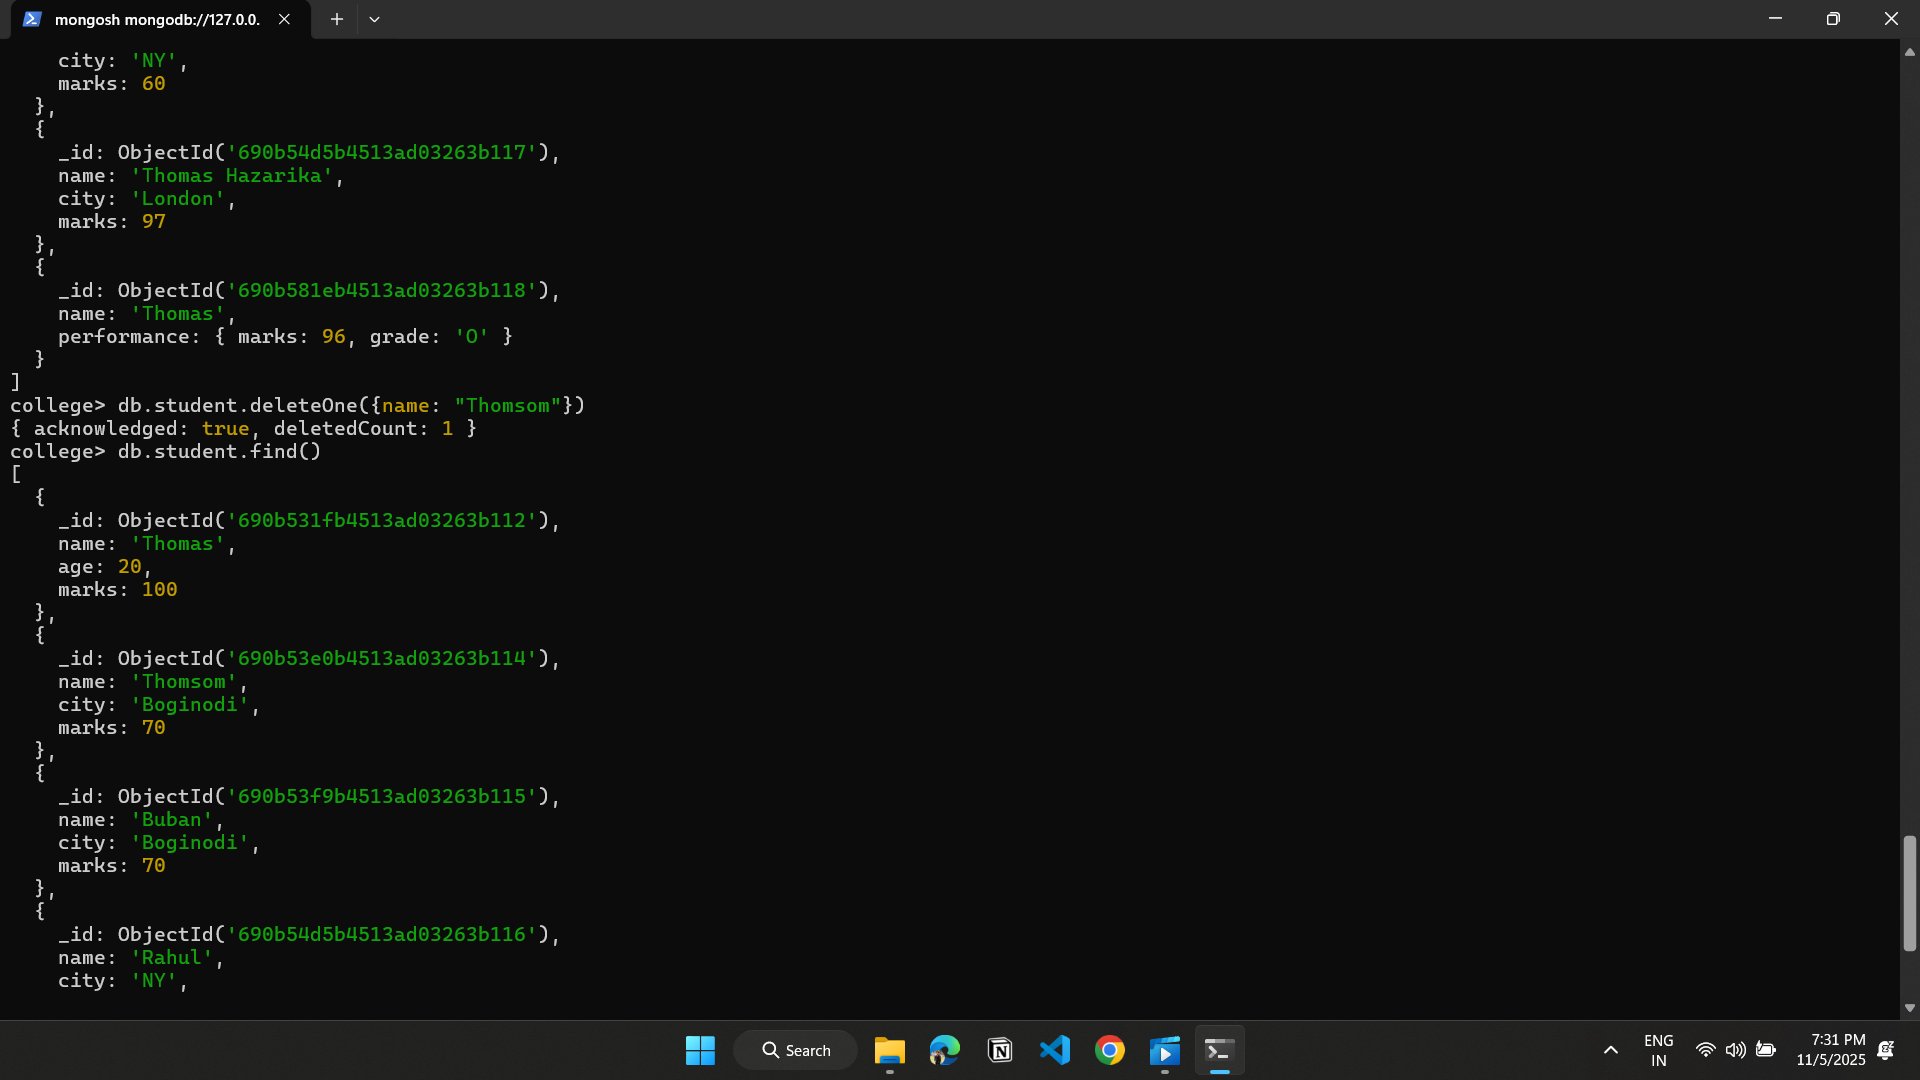Open Wi-Fi network quick settings
Screen dimensions: 1920x1080
click(x=1706, y=1050)
